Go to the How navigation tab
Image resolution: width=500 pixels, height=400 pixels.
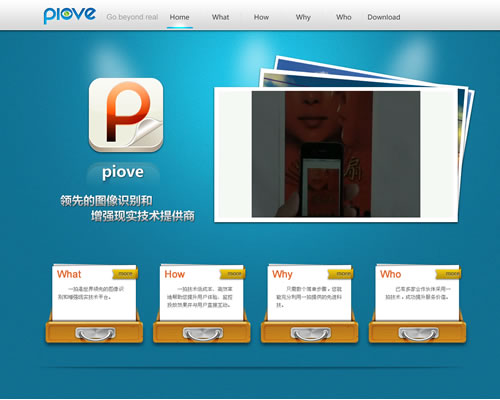[261, 17]
